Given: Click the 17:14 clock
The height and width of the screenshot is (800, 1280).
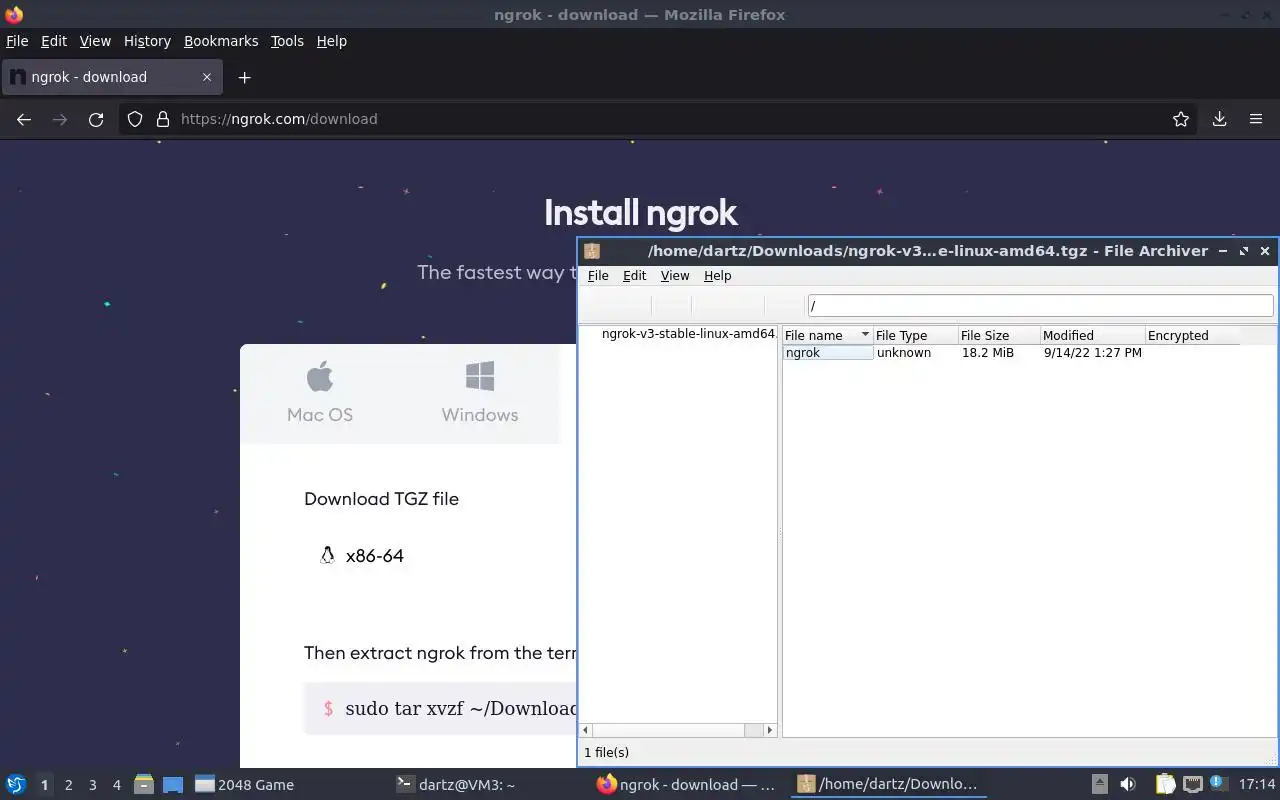Looking at the screenshot, I should (x=1257, y=785).
